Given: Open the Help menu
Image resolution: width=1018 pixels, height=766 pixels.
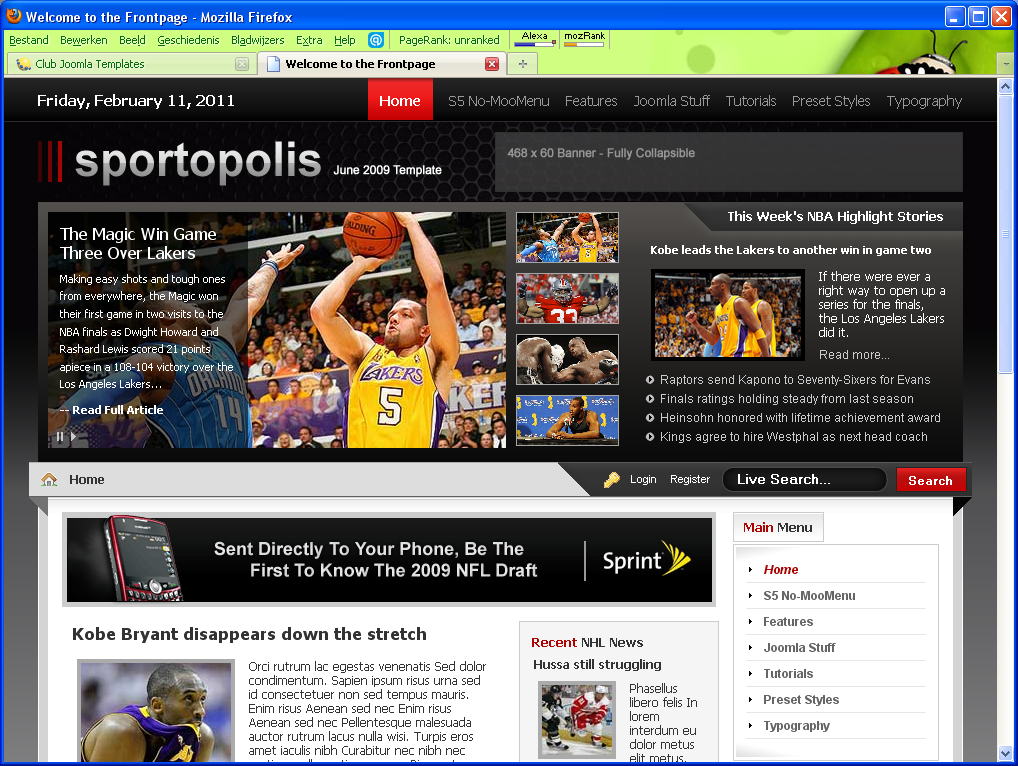Looking at the screenshot, I should [x=345, y=40].
